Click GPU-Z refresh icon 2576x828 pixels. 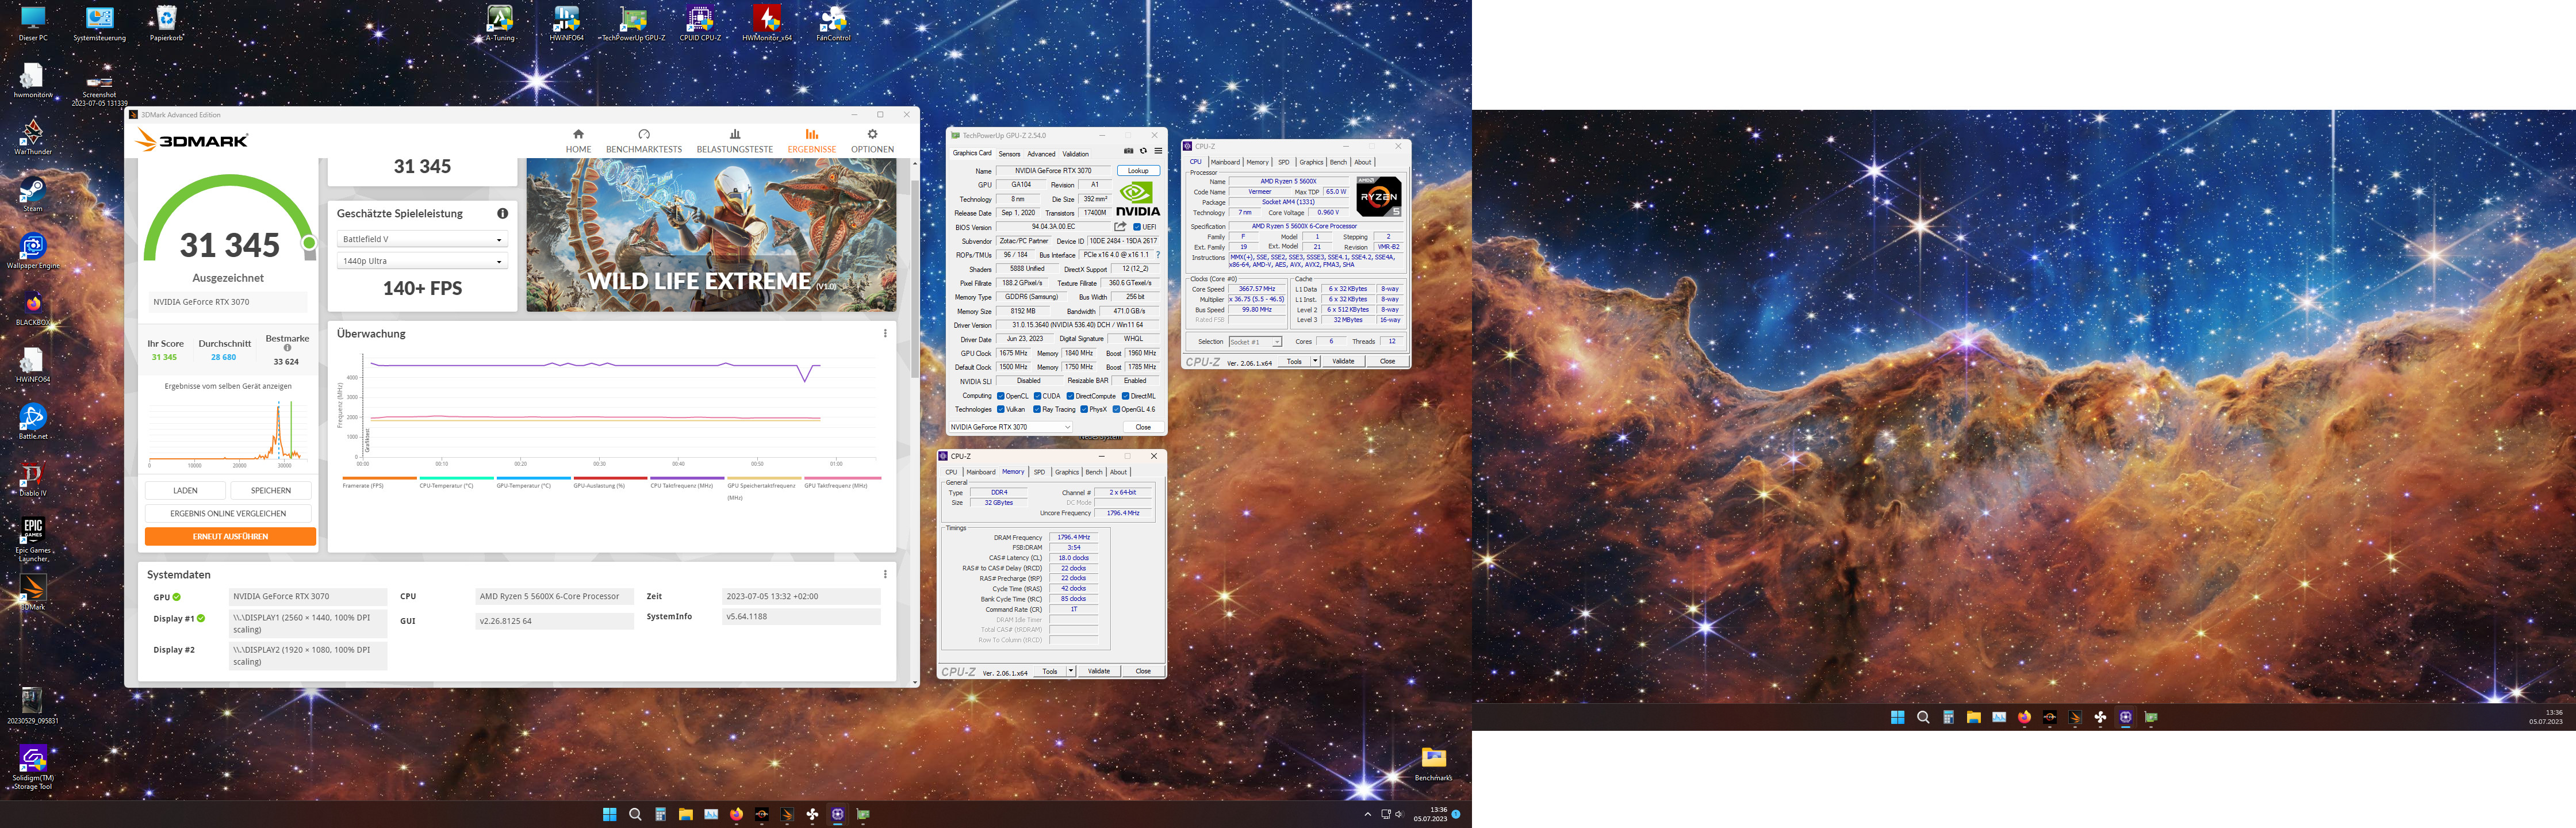pyautogui.click(x=1143, y=151)
